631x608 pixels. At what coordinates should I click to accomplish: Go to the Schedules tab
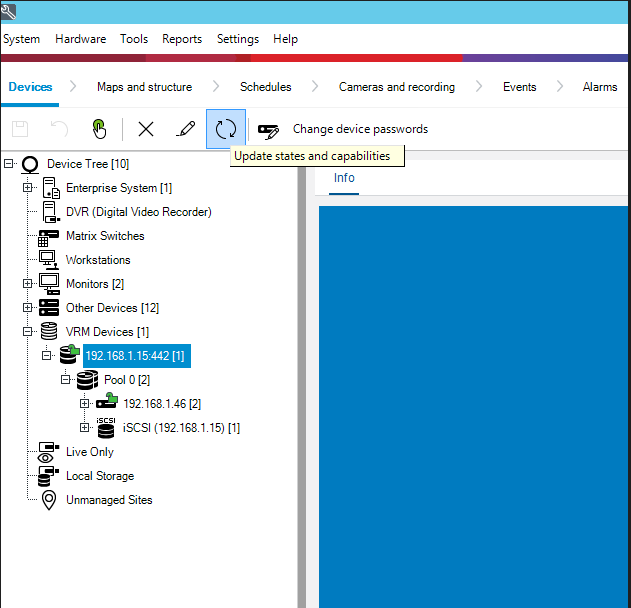tap(265, 87)
